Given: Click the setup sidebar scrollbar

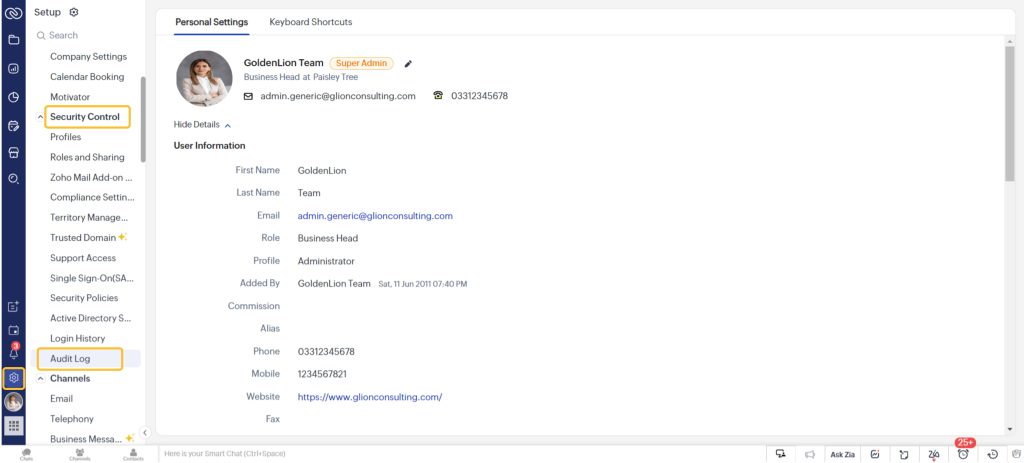Looking at the screenshot, I should click(143, 119).
